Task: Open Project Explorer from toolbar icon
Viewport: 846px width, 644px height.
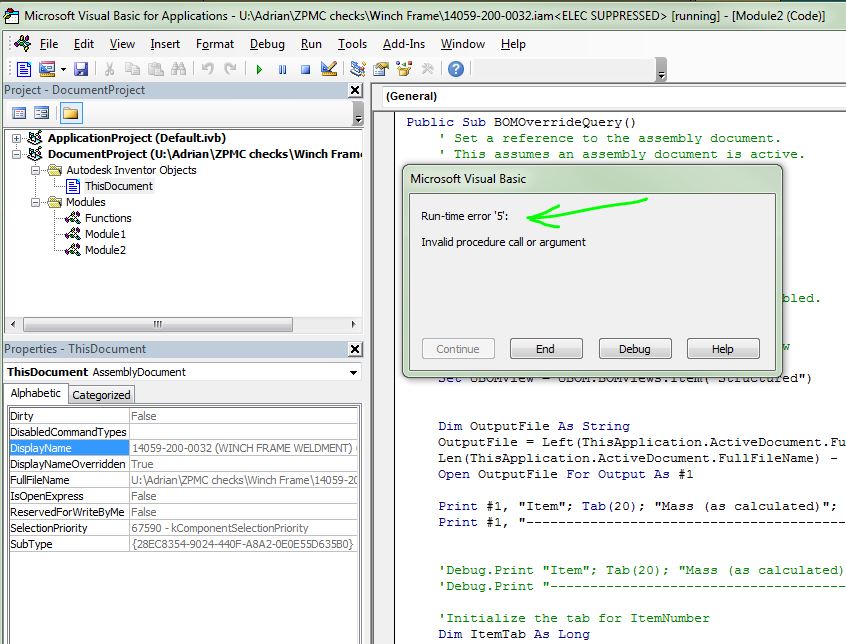Action: click(358, 69)
